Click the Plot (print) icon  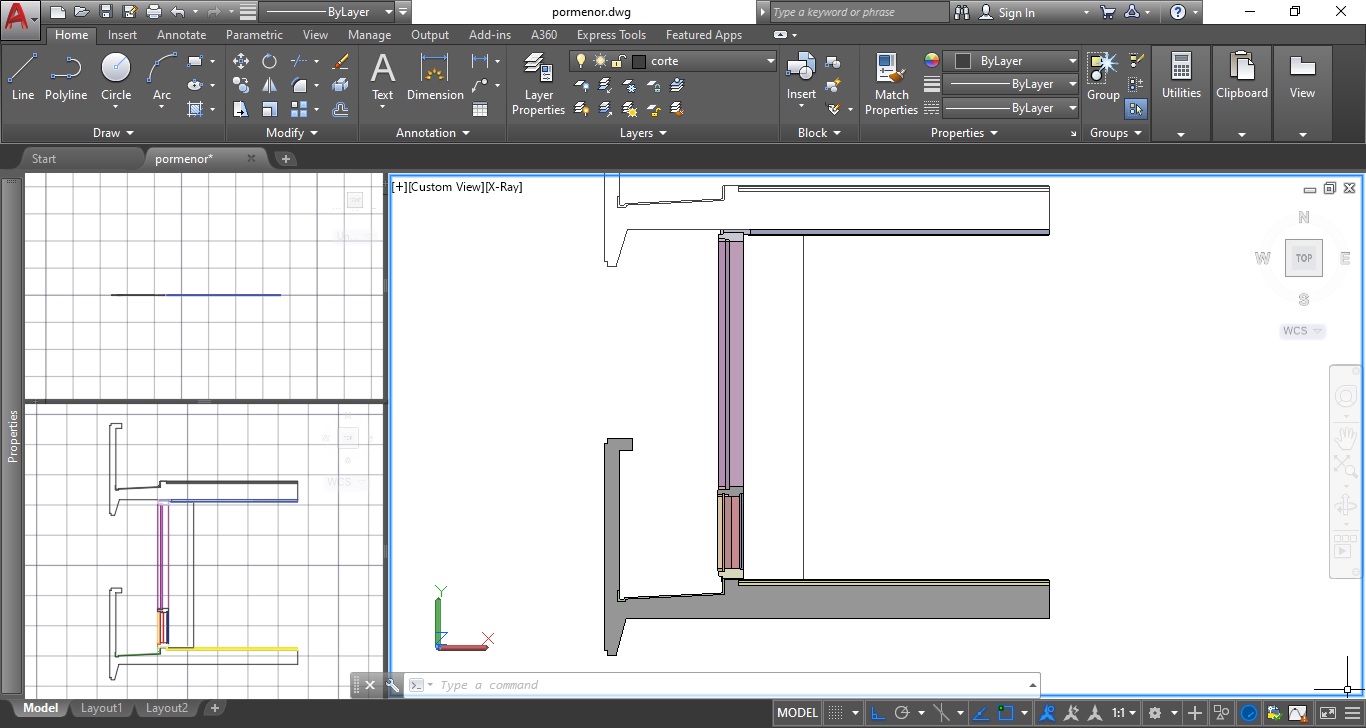point(153,12)
